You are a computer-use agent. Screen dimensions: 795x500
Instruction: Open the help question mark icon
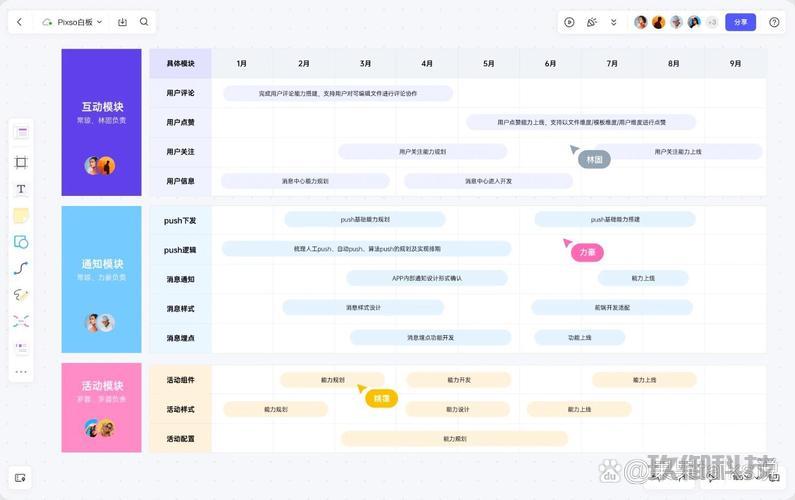(x=774, y=22)
